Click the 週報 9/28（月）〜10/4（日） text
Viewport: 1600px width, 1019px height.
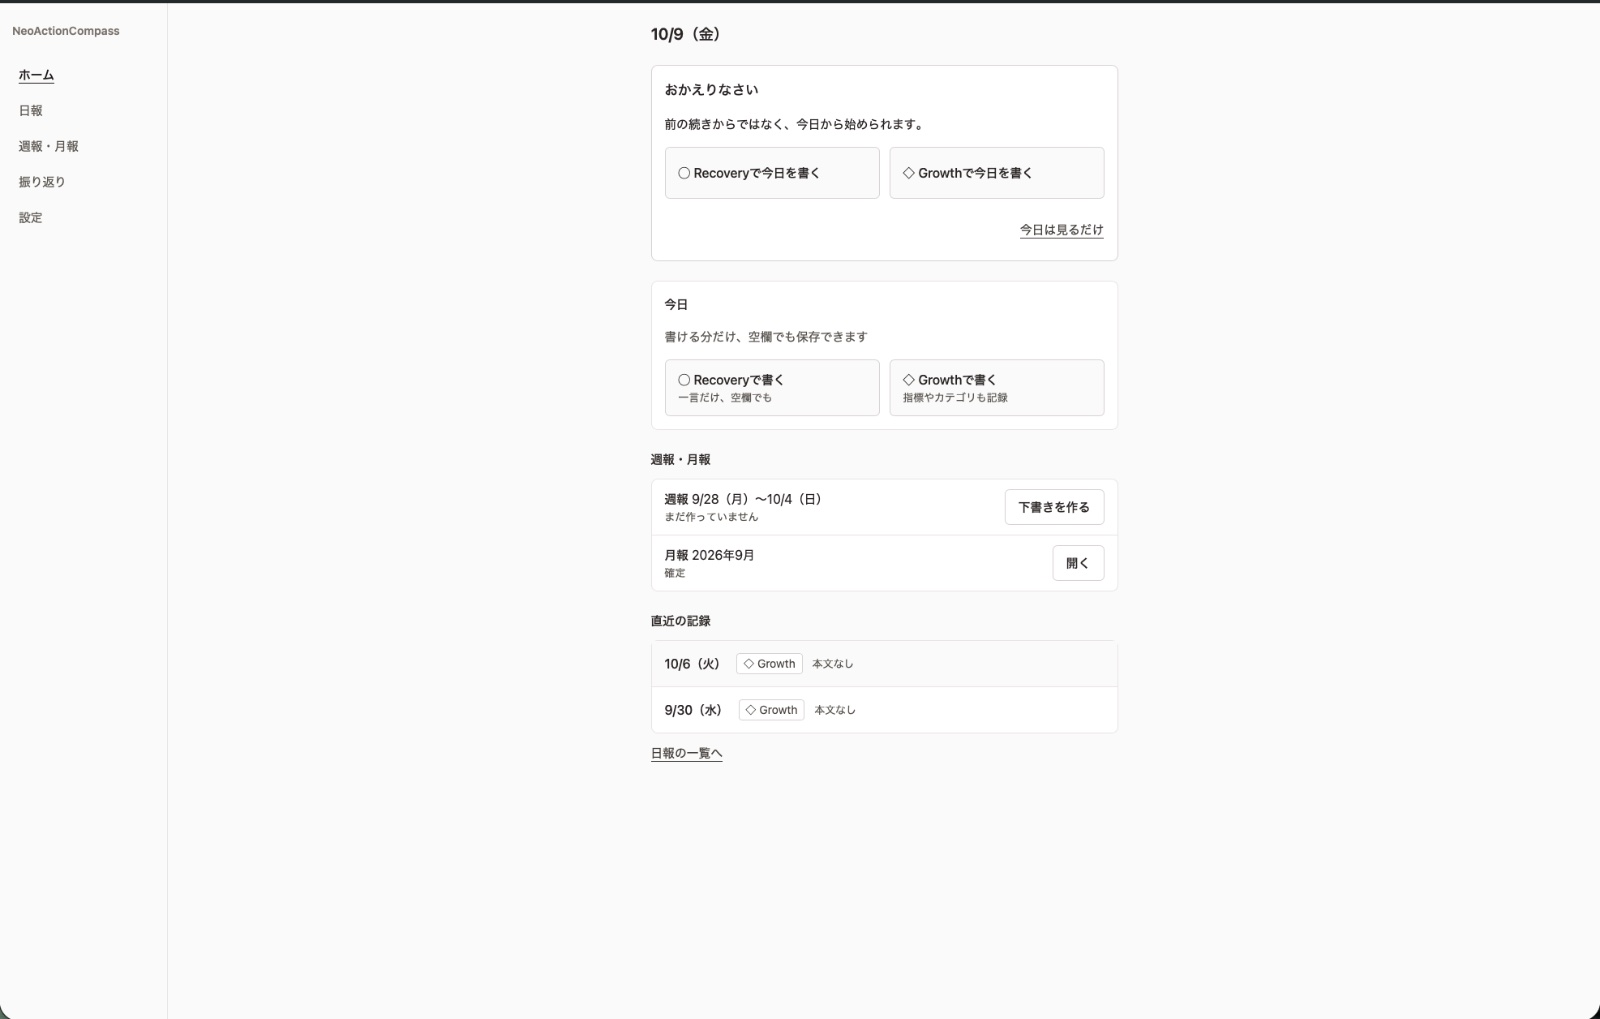pyautogui.click(x=743, y=499)
